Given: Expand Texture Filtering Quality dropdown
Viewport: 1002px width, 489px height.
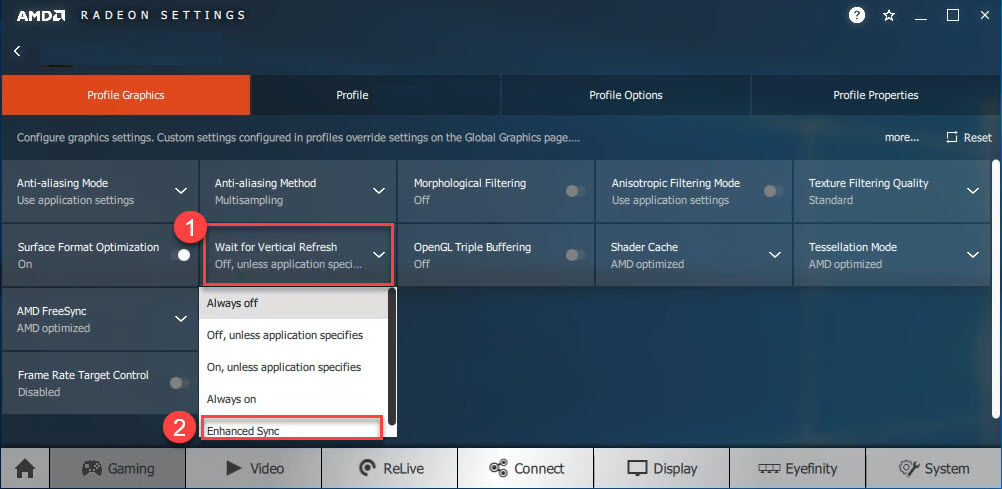Looking at the screenshot, I should [x=973, y=191].
